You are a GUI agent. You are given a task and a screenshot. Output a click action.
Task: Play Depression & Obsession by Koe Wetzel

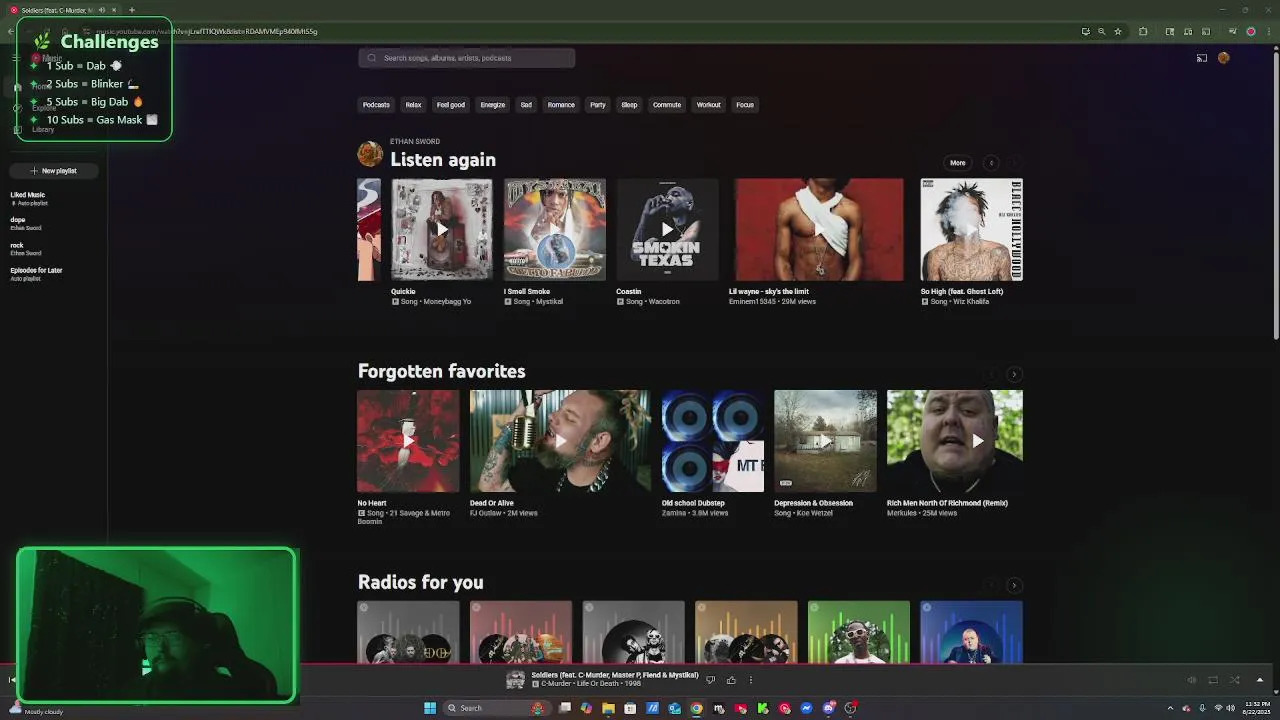pyautogui.click(x=825, y=441)
